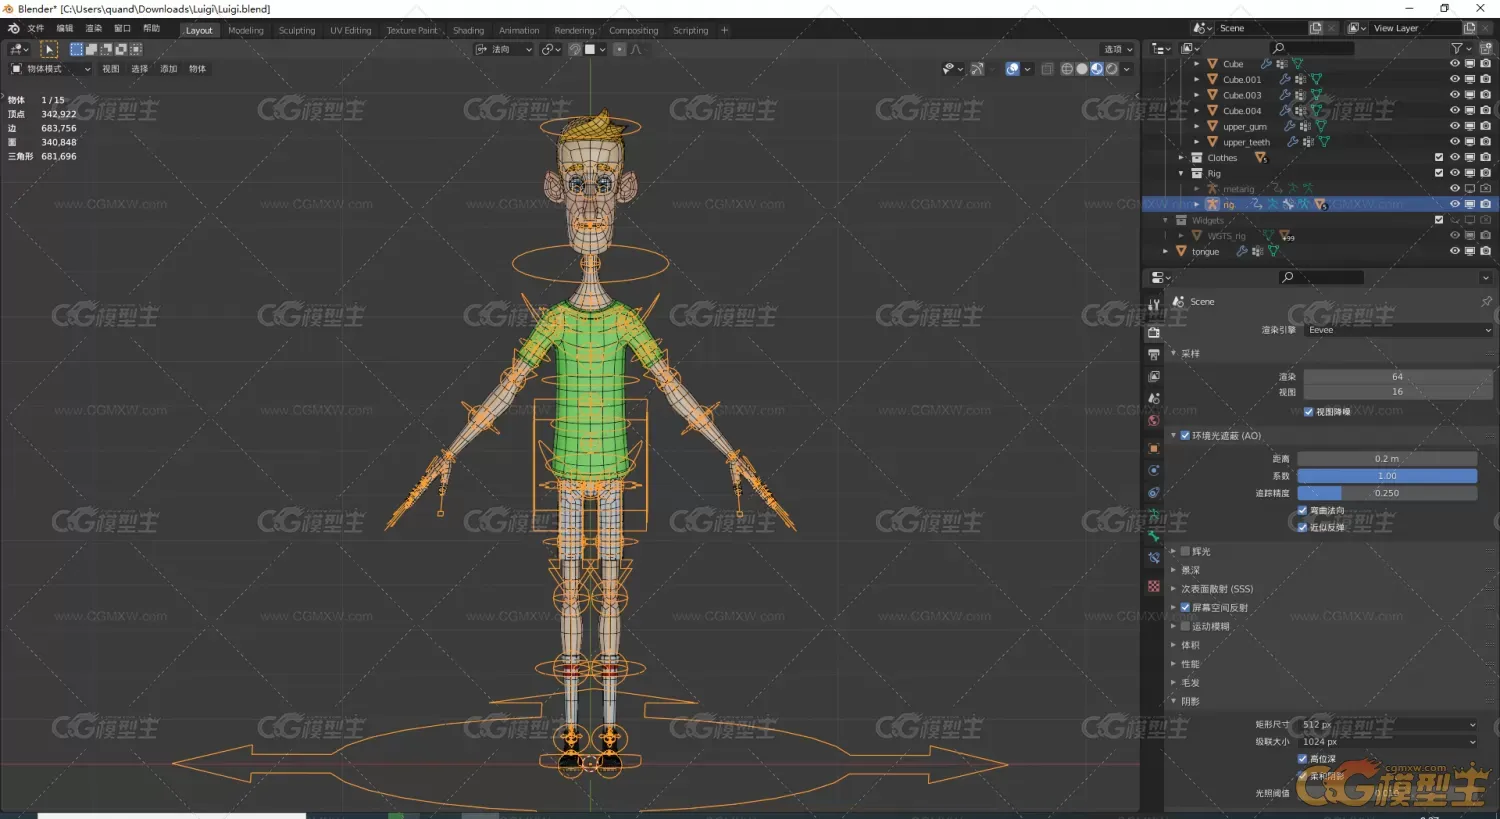Click the outliner search field

(1312, 48)
